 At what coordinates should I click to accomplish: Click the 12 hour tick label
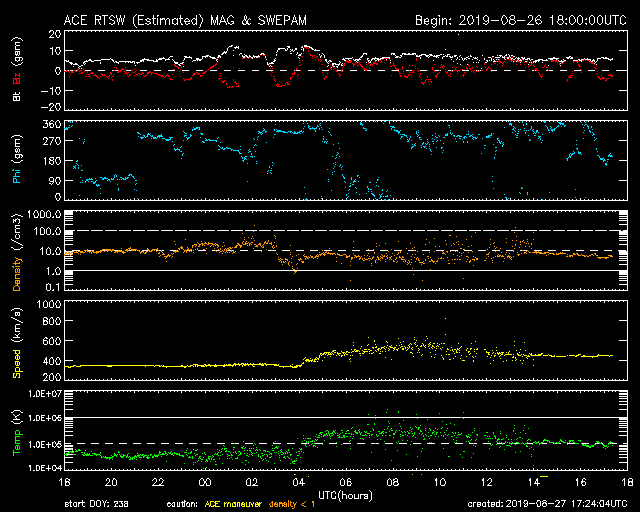[487, 482]
